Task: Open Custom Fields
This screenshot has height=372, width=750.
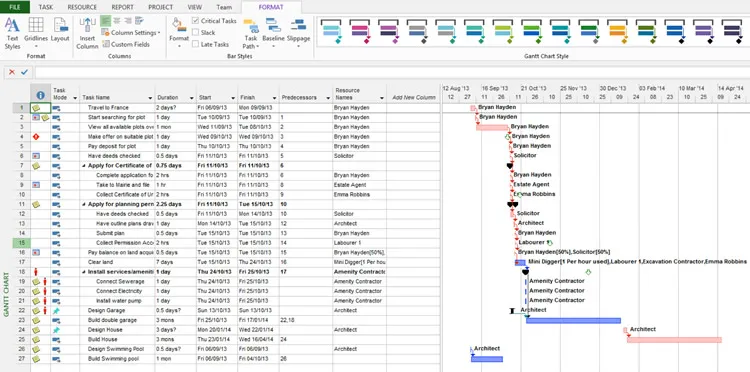Action: pos(126,44)
